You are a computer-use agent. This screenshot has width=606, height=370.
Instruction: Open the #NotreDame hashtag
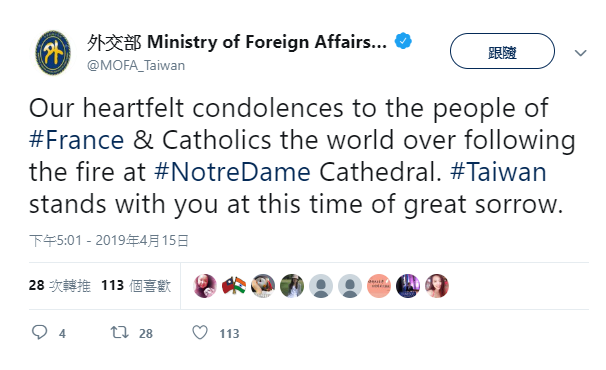click(232, 172)
